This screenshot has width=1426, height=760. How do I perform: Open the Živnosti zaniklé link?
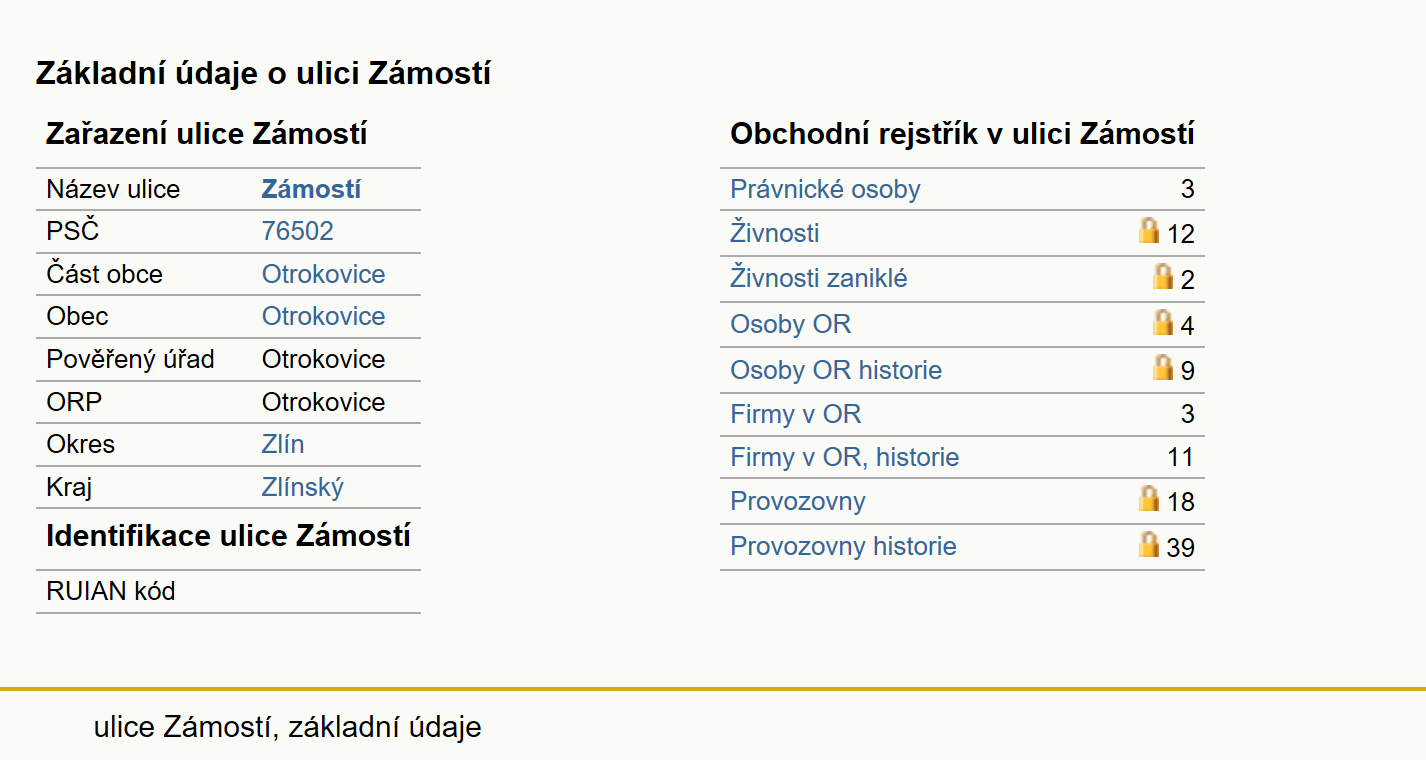[819, 278]
